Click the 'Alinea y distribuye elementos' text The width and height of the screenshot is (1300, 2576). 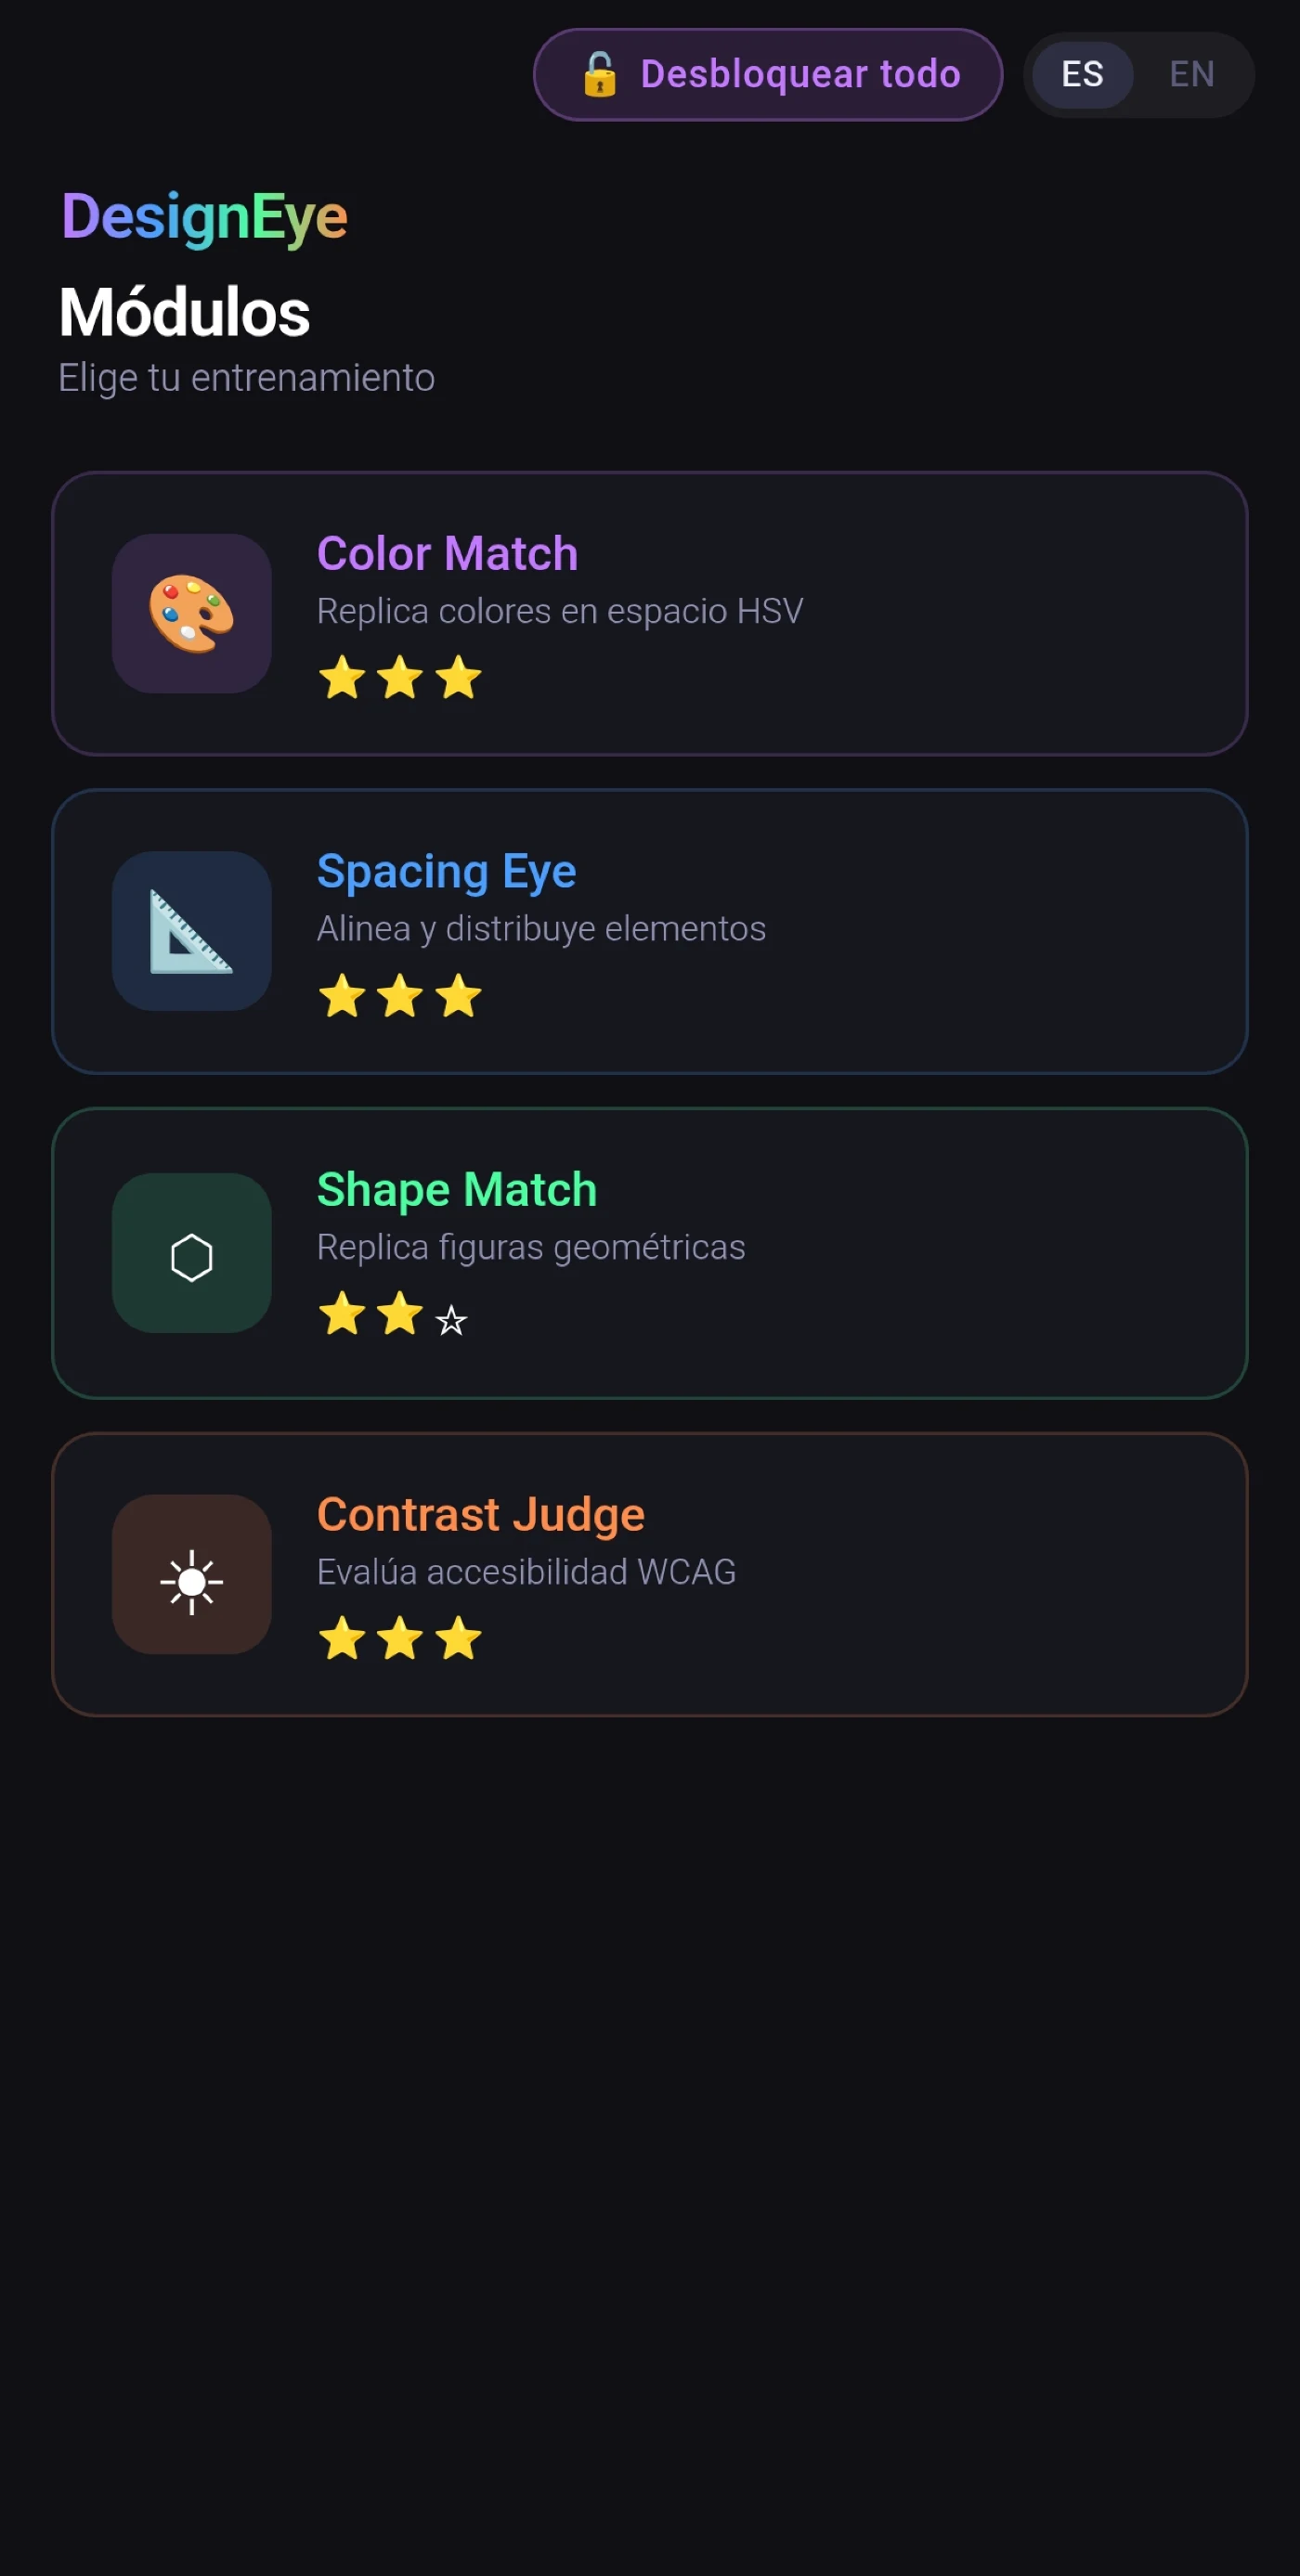click(541, 929)
